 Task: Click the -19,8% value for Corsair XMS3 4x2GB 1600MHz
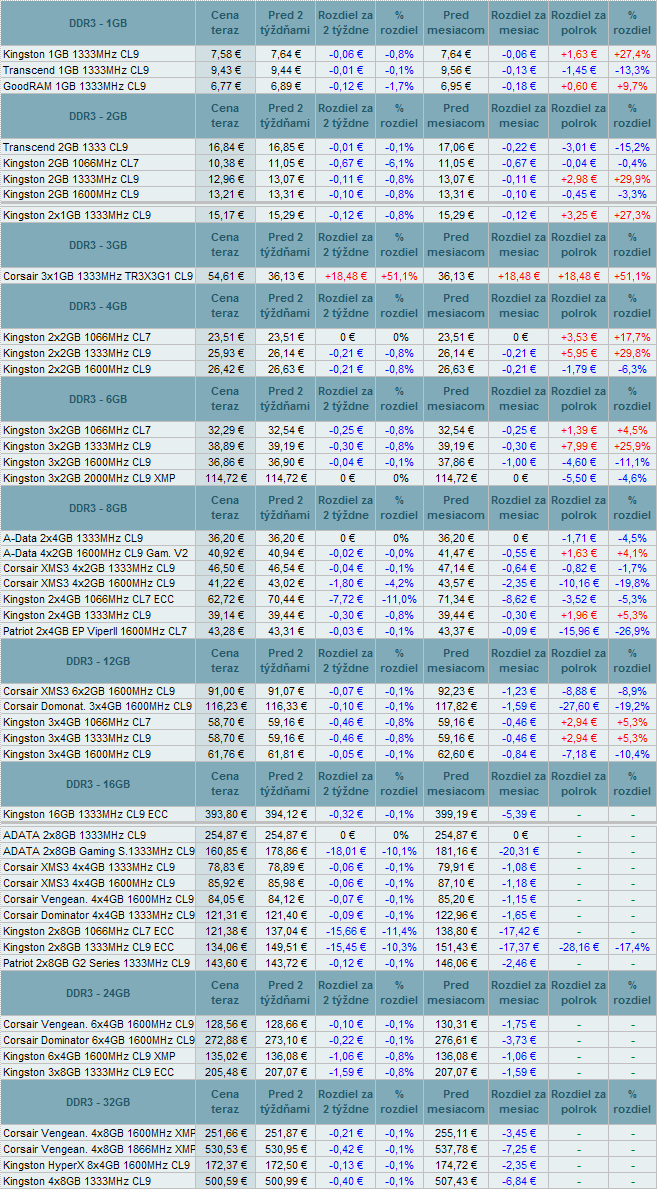tap(633, 584)
